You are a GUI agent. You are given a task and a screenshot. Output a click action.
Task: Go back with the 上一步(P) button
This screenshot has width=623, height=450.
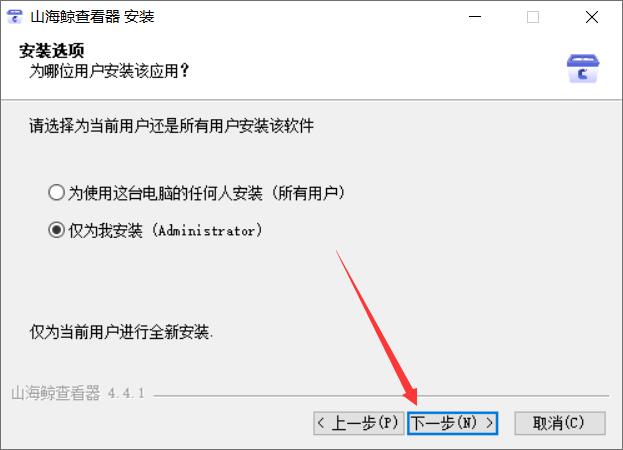358,423
